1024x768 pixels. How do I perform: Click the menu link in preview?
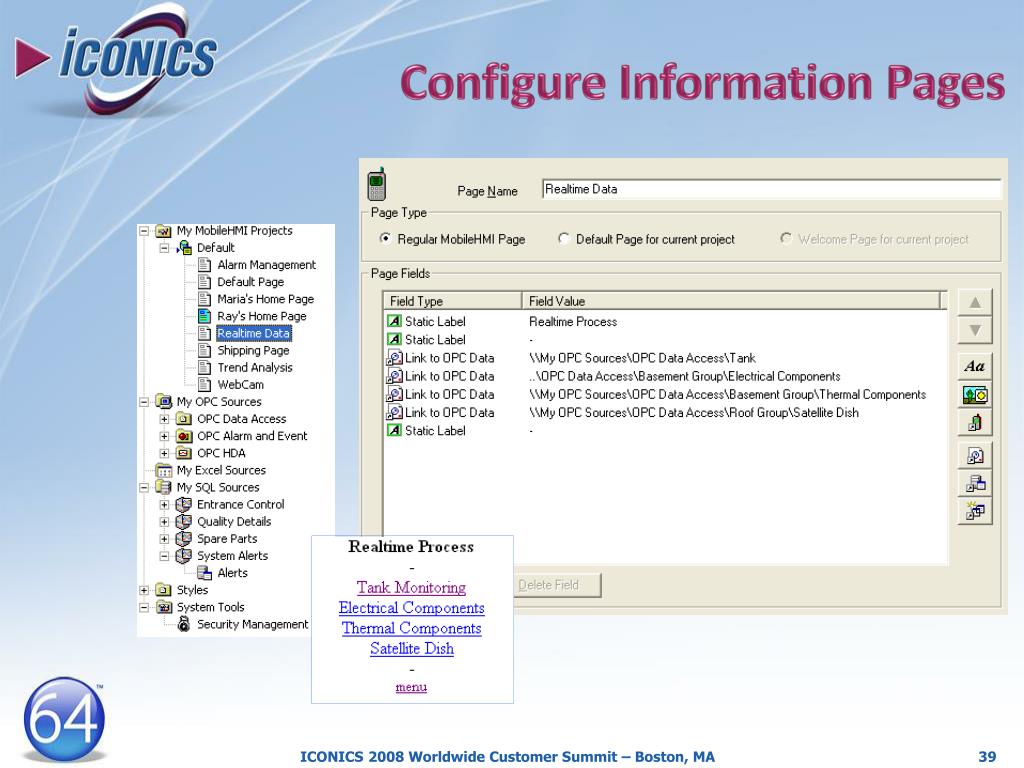[x=411, y=687]
